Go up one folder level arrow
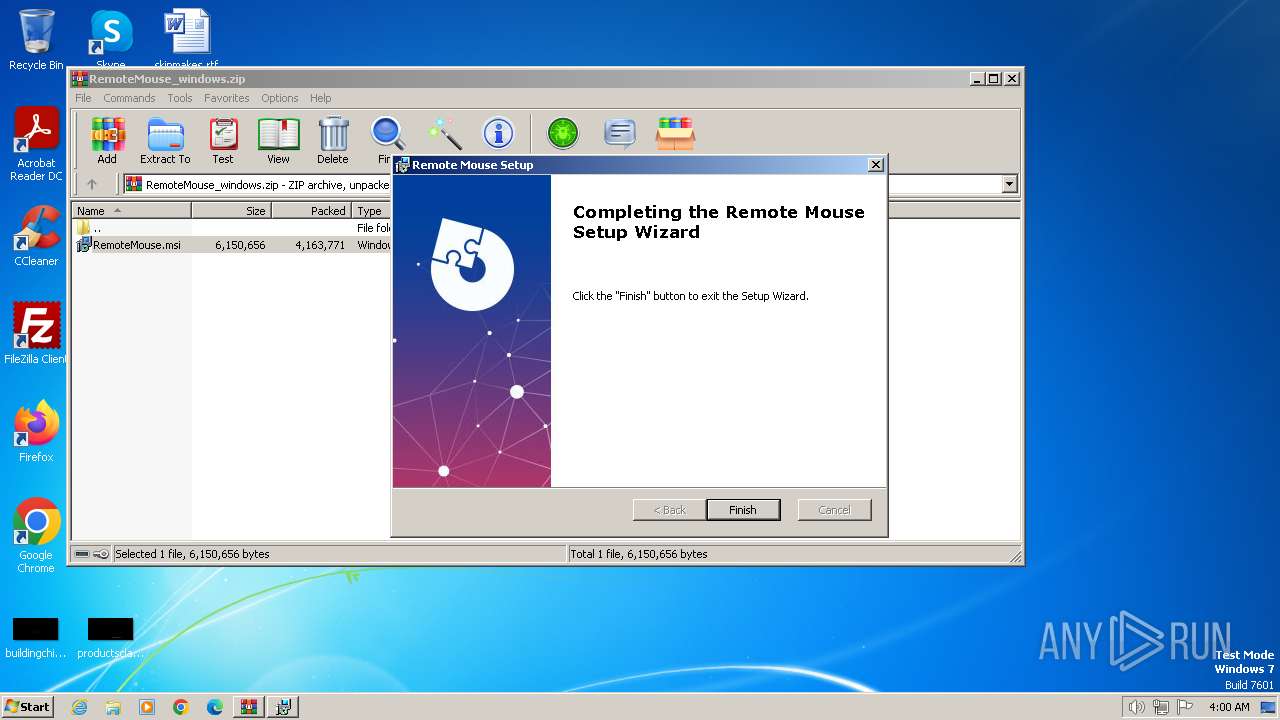The height and width of the screenshot is (720, 1280). click(92, 184)
